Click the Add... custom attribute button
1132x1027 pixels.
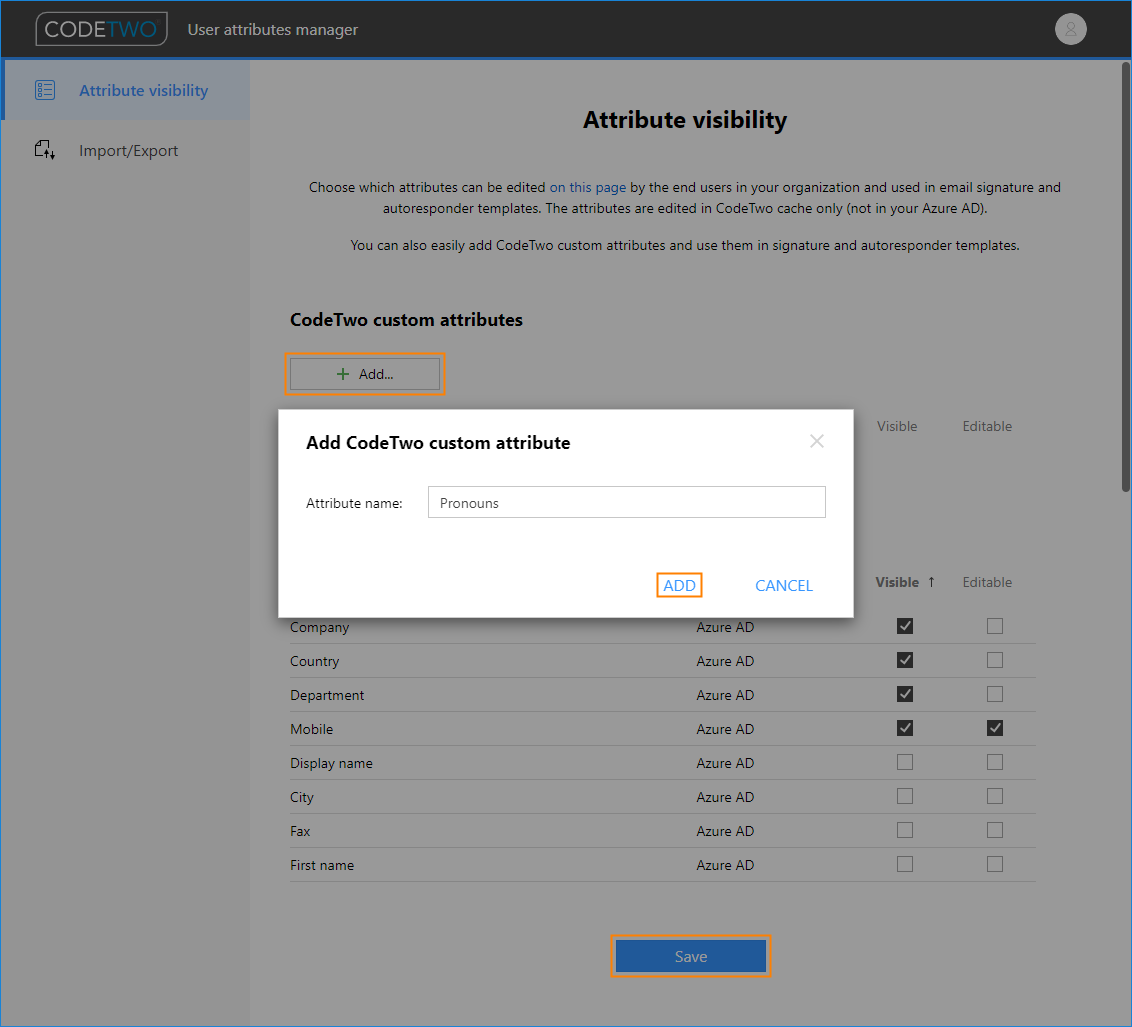365,374
